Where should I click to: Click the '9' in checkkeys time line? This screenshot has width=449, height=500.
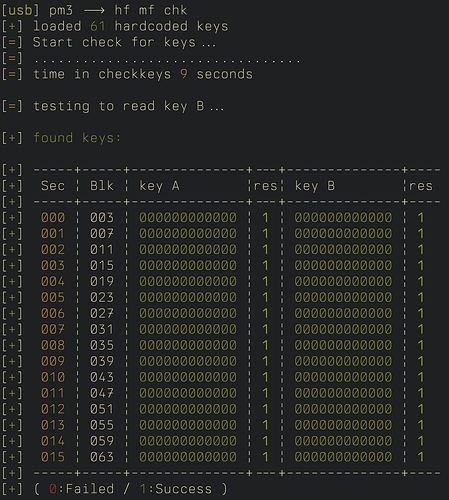(x=183, y=74)
